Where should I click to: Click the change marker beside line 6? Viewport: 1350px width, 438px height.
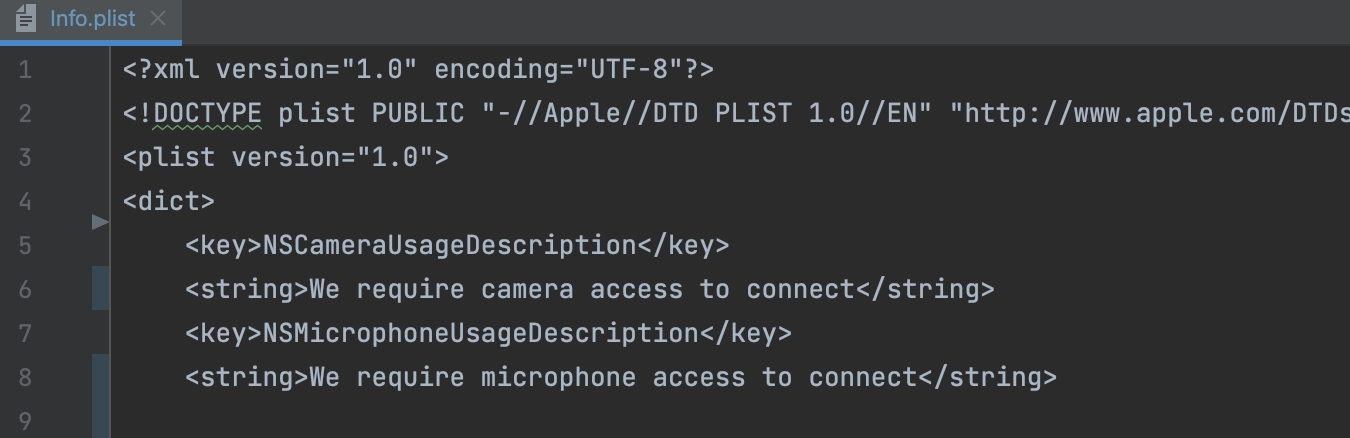point(101,289)
